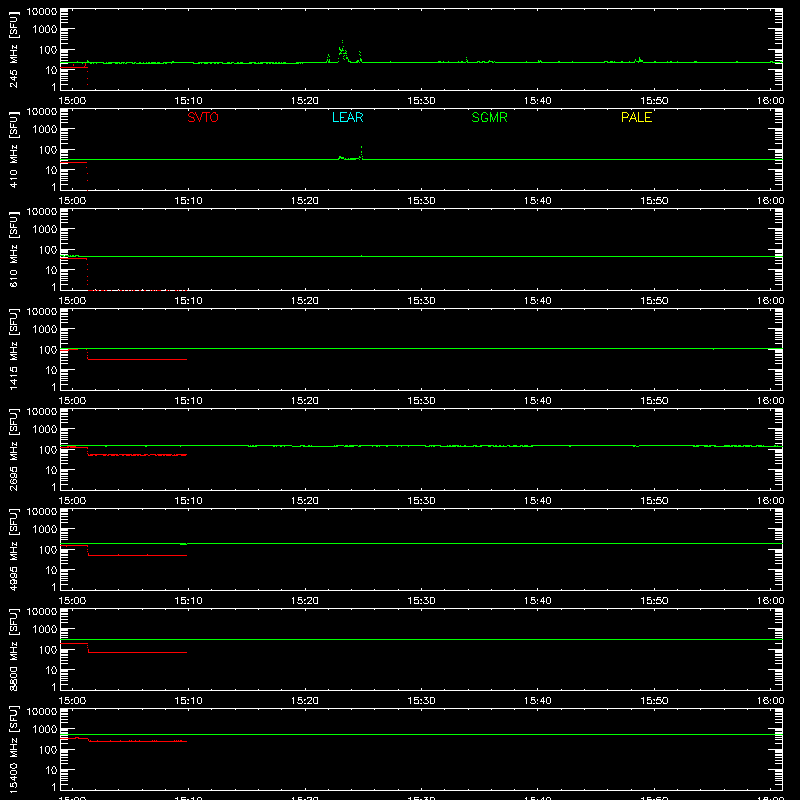Click the tallest burst peak in 245 MHz panel
Viewport: 800px width, 800px height.
[x=342, y=41]
